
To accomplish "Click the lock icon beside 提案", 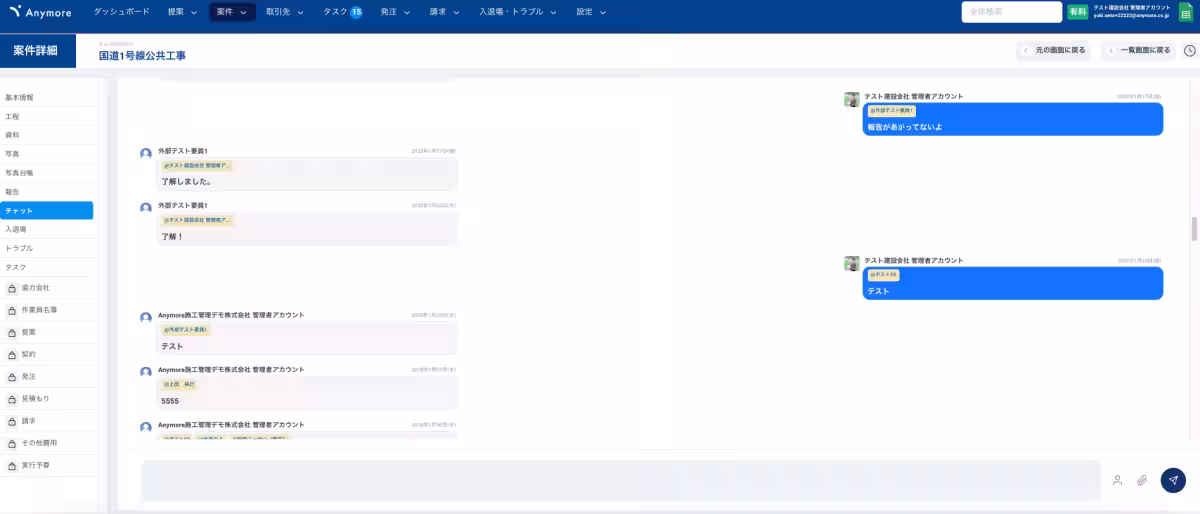I will pyautogui.click(x=12, y=332).
